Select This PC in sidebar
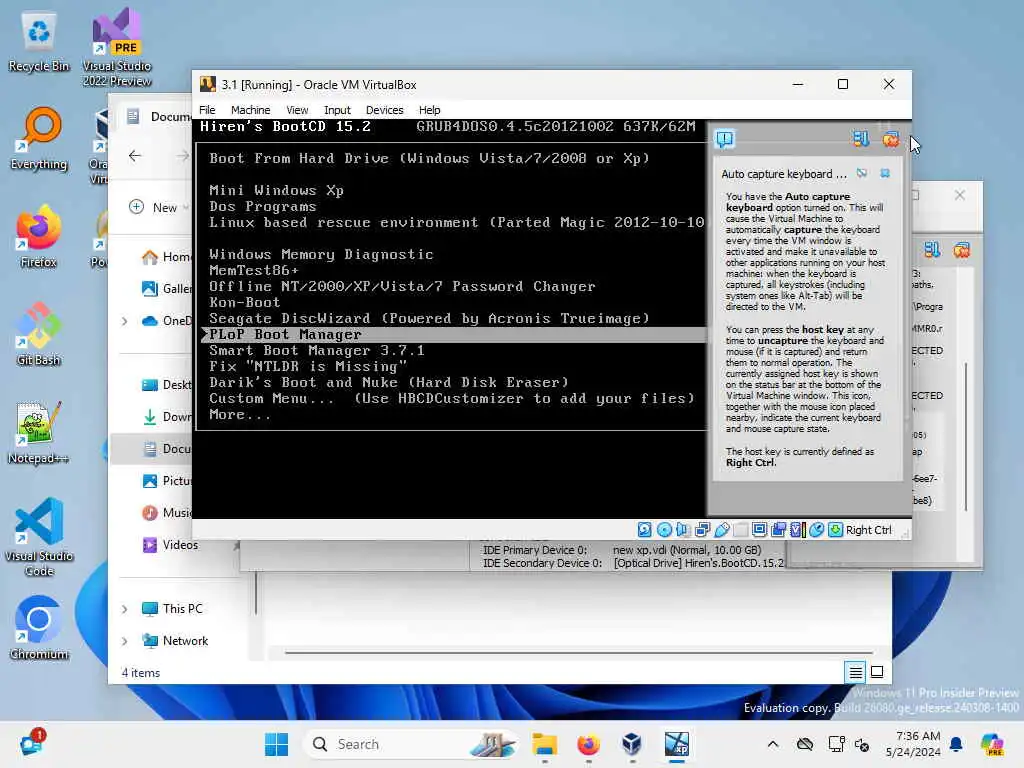 (172, 609)
